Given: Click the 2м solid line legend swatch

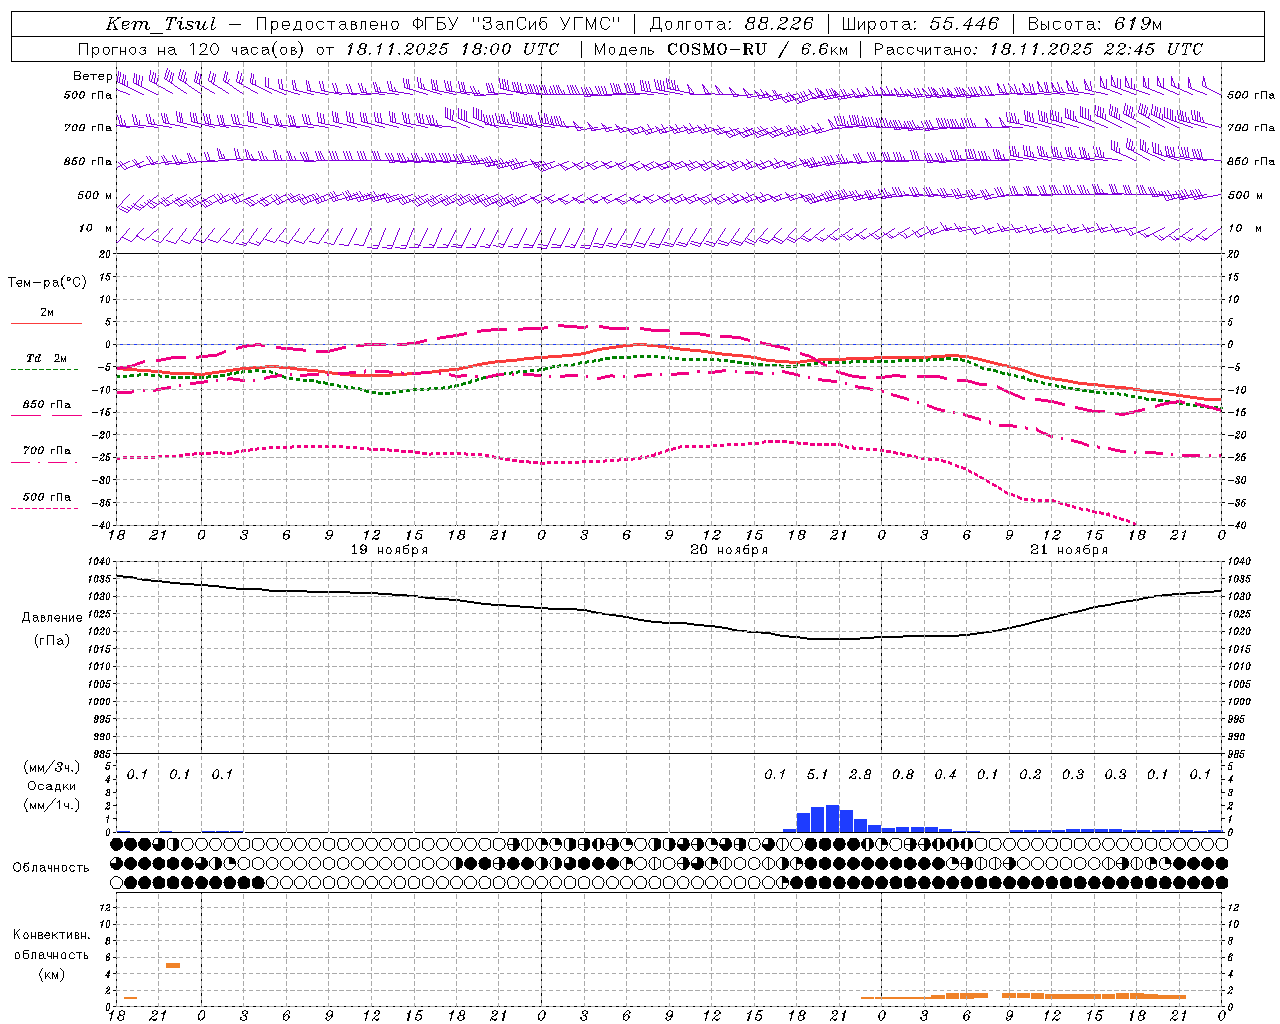Looking at the screenshot, I should (x=46, y=323).
